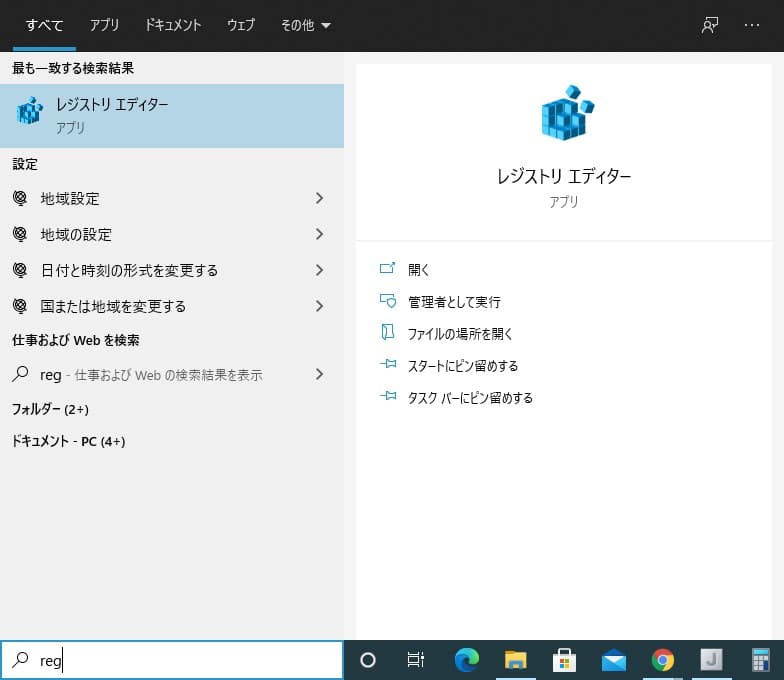The width and height of the screenshot is (784, 680).
Task: Open the Calculator taskbar icon
Action: tap(760, 660)
